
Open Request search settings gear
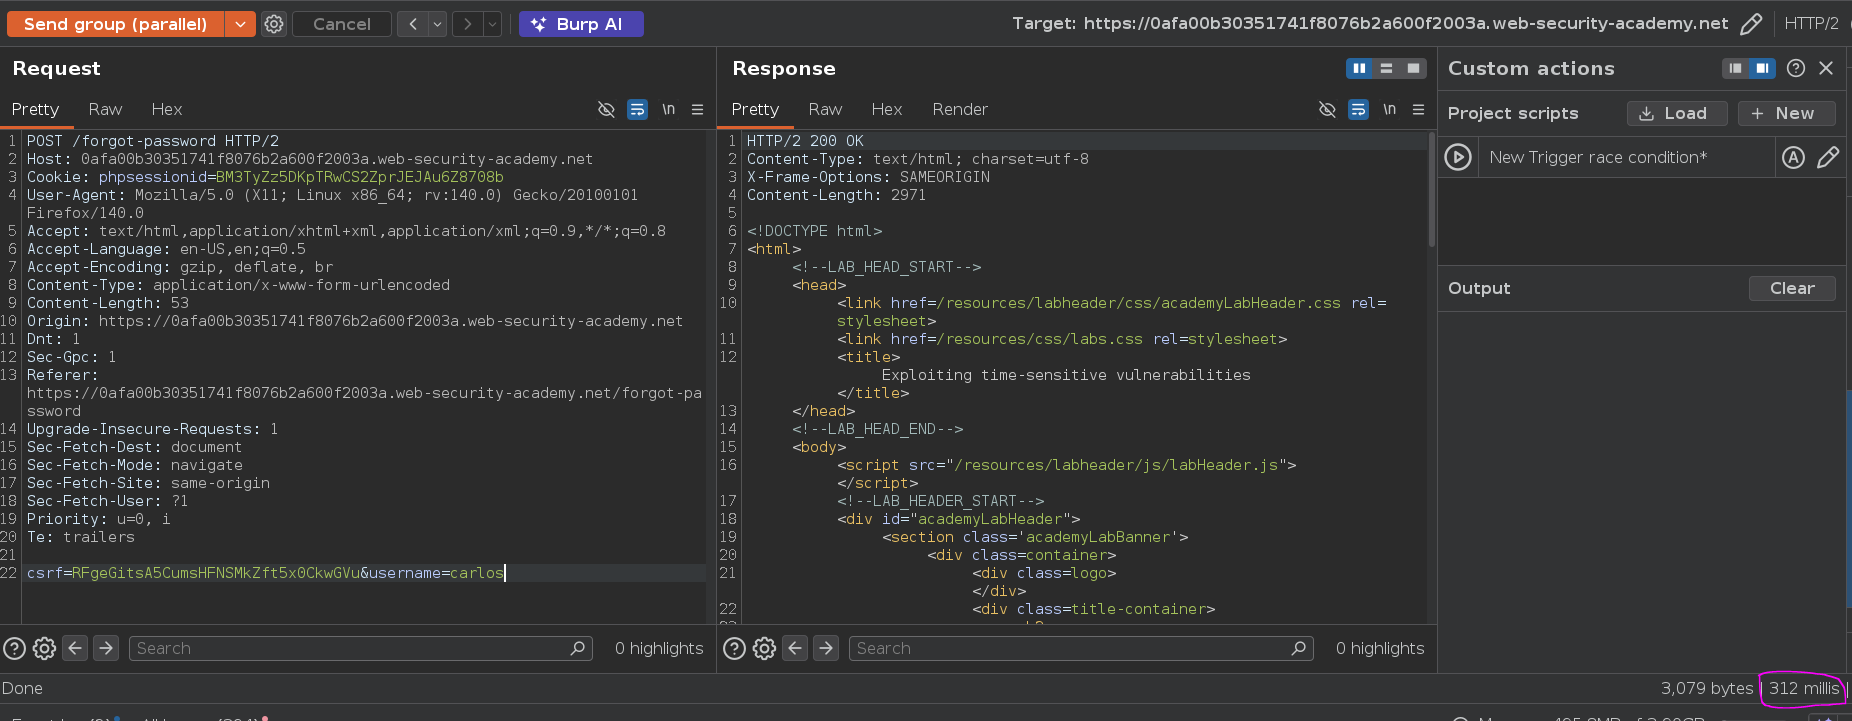coord(44,648)
